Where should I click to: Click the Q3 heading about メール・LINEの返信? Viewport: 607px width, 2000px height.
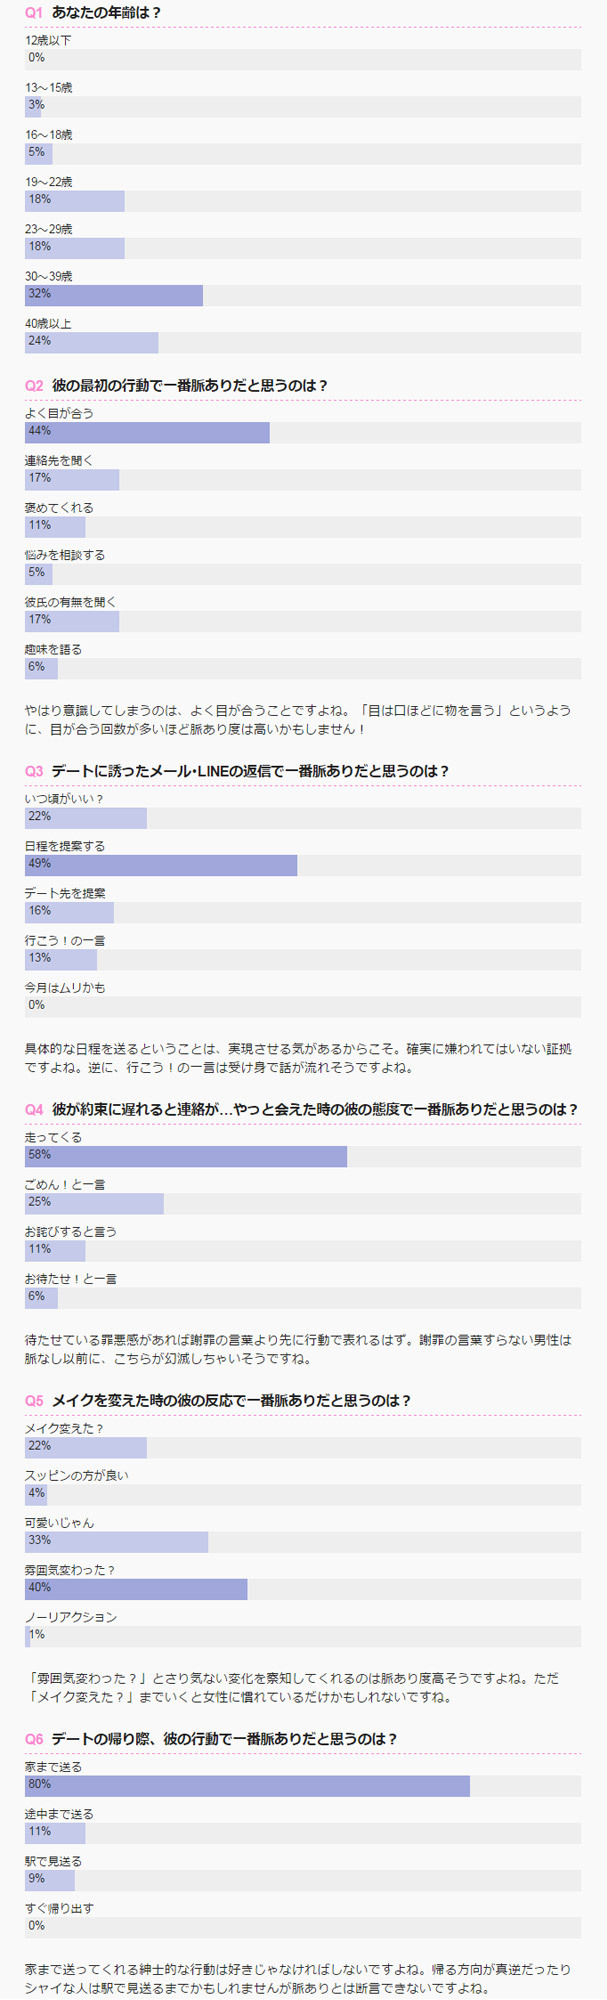[x=249, y=771]
